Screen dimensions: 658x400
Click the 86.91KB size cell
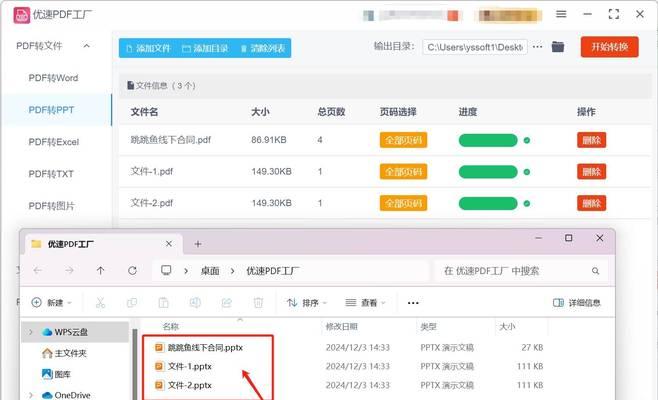pos(269,140)
